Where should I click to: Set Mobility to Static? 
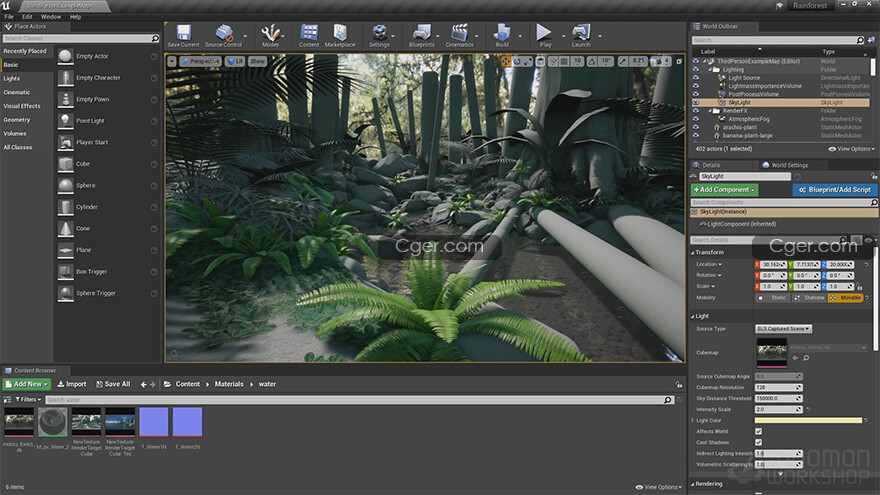pyautogui.click(x=773, y=297)
